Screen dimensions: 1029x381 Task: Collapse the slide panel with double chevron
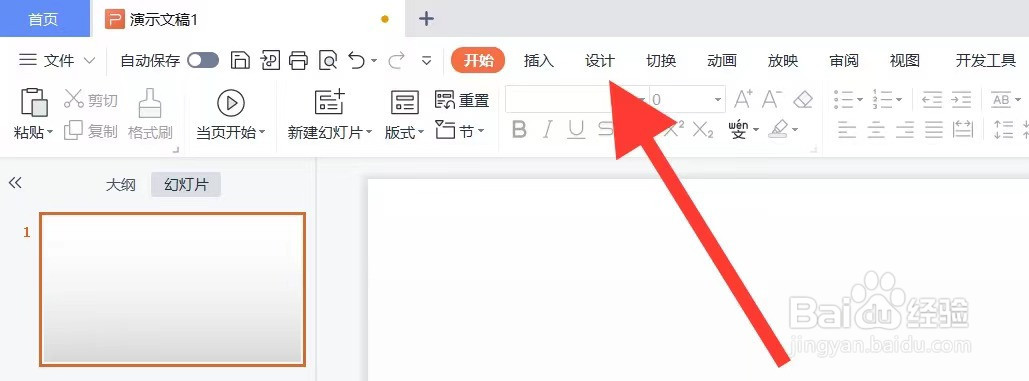[x=15, y=183]
